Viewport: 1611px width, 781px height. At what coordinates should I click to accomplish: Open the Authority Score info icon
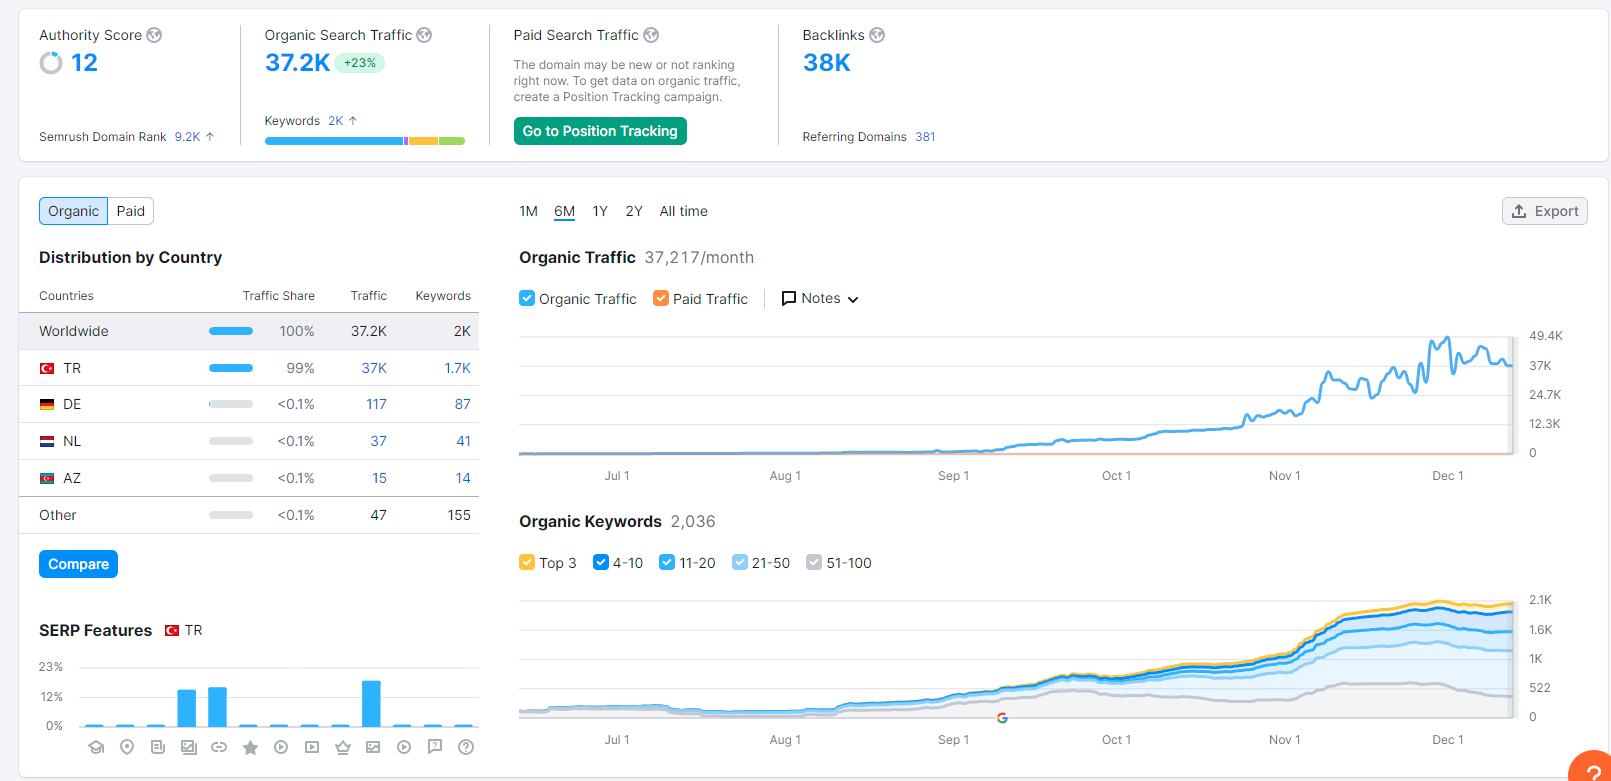[154, 35]
